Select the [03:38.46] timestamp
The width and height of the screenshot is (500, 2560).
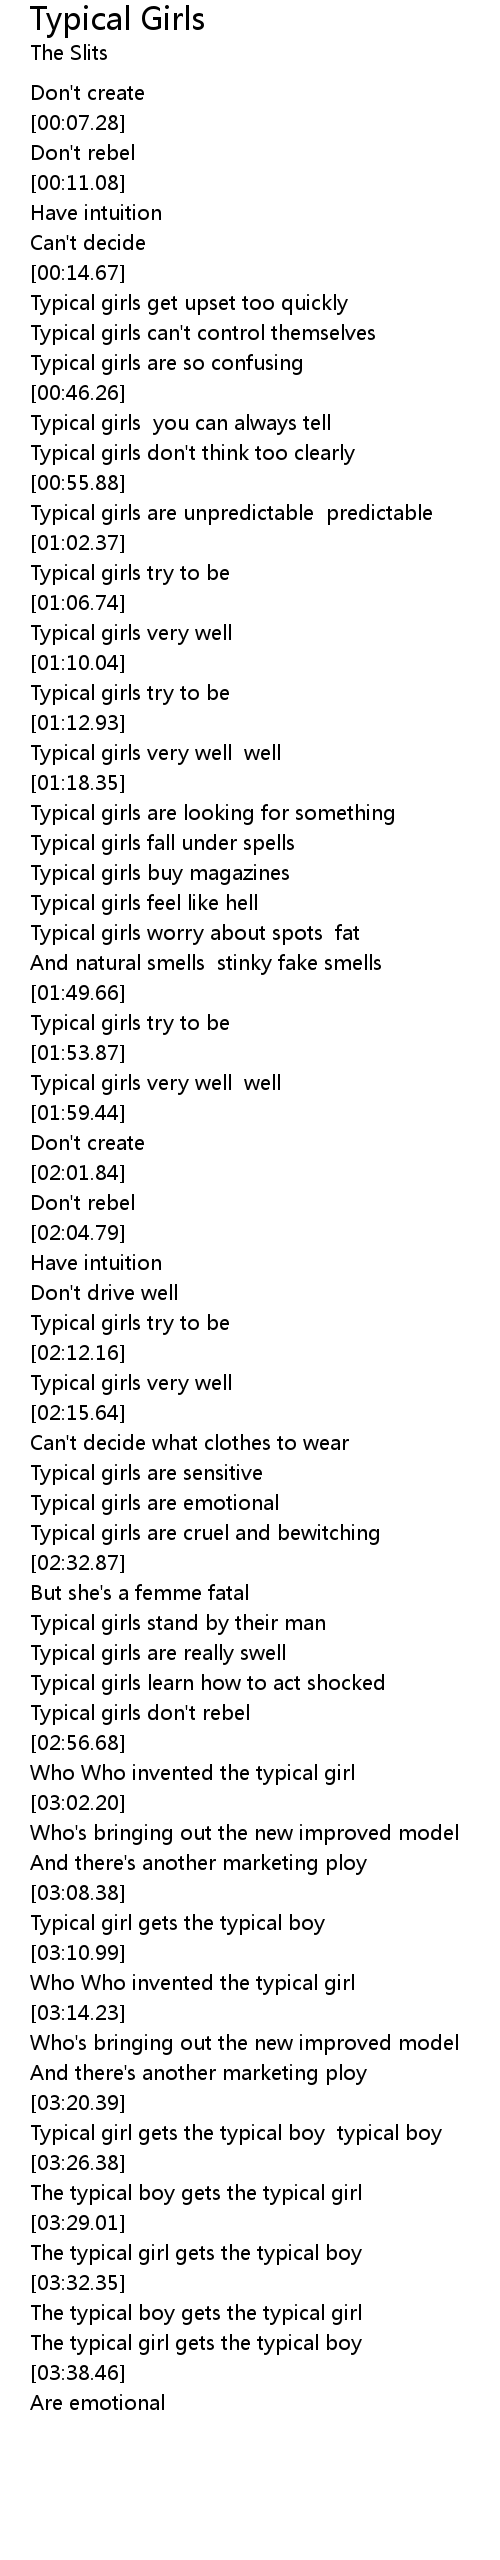pyautogui.click(x=78, y=2373)
